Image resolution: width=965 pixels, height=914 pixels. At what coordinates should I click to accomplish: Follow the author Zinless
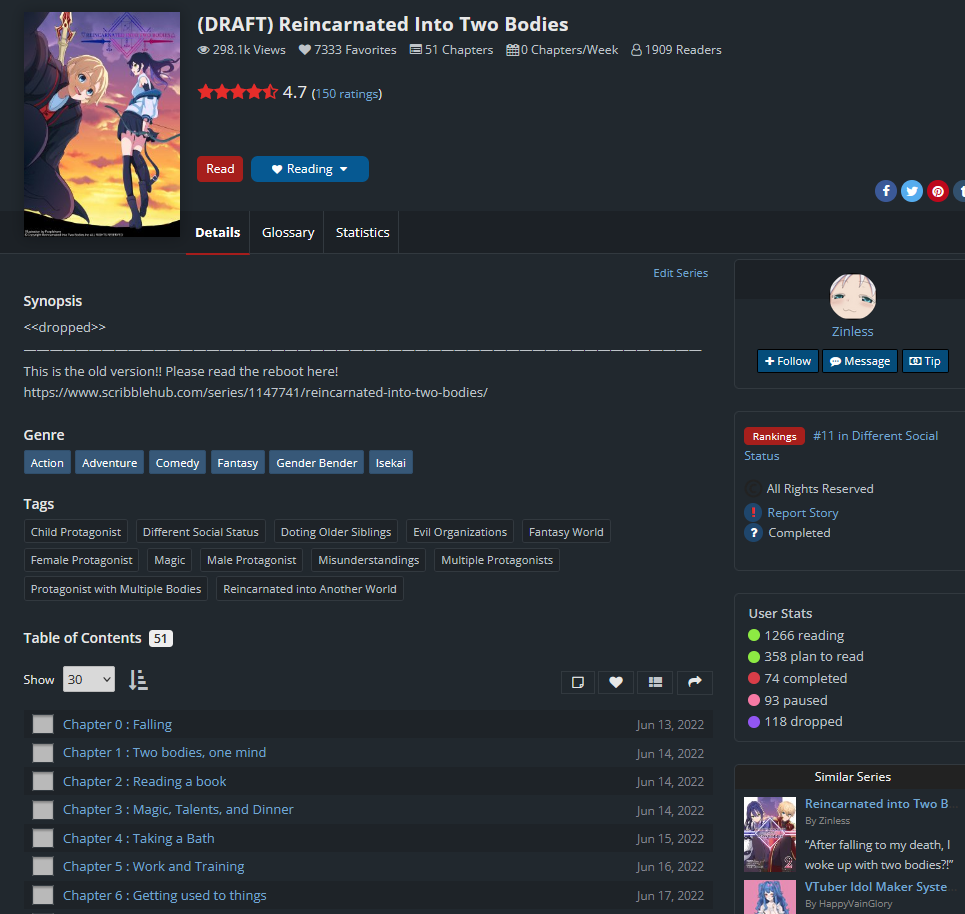pos(787,361)
